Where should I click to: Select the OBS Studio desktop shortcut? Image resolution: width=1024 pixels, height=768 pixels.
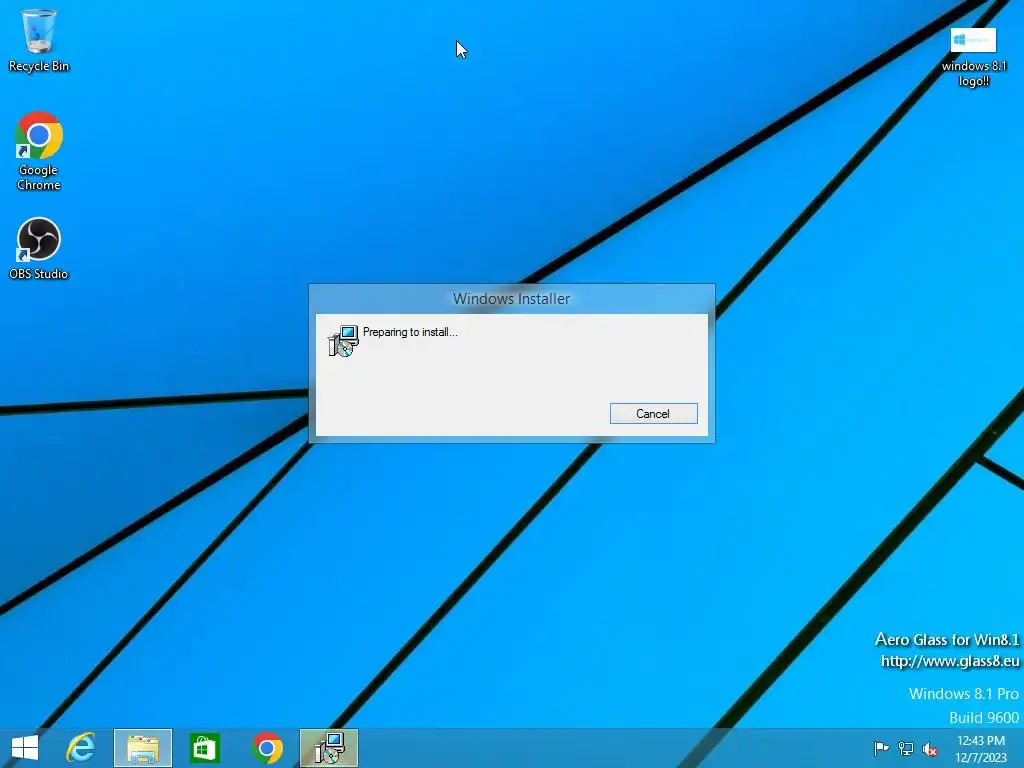coord(39,249)
